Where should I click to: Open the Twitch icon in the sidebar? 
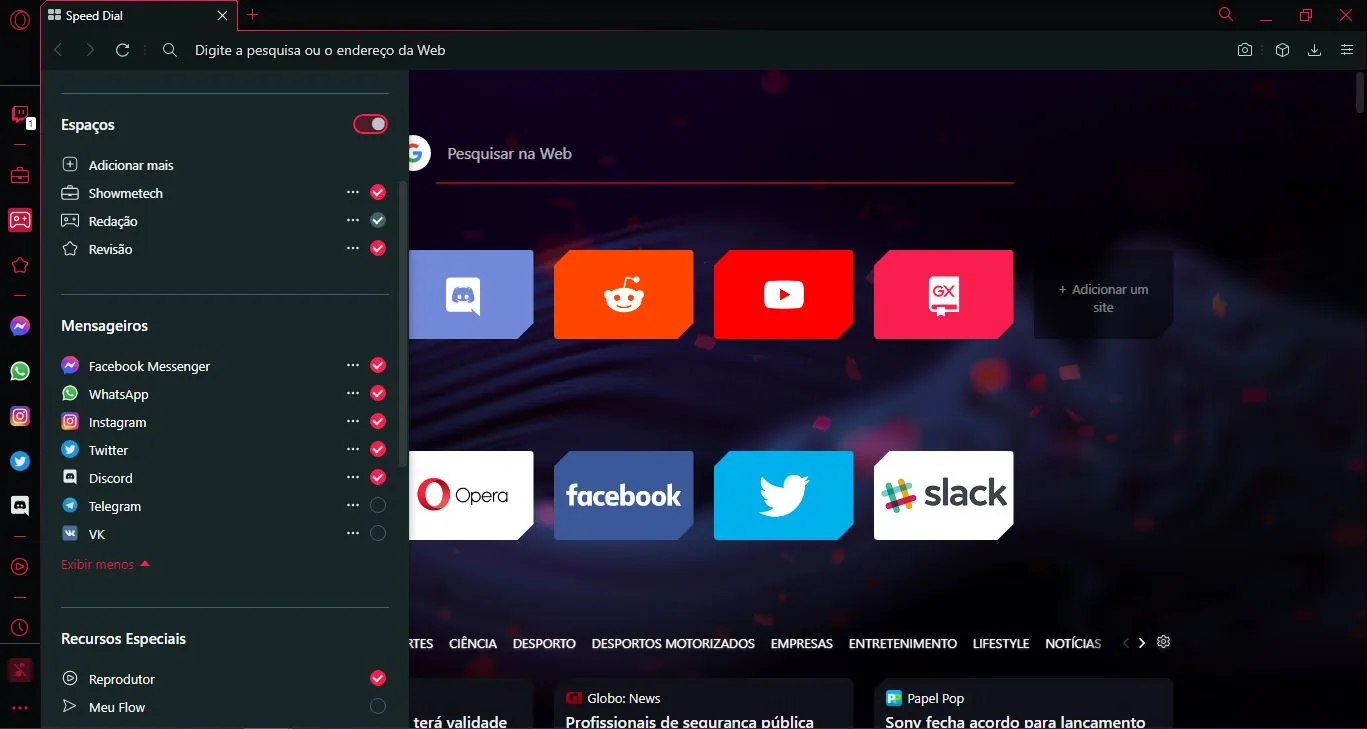point(20,114)
